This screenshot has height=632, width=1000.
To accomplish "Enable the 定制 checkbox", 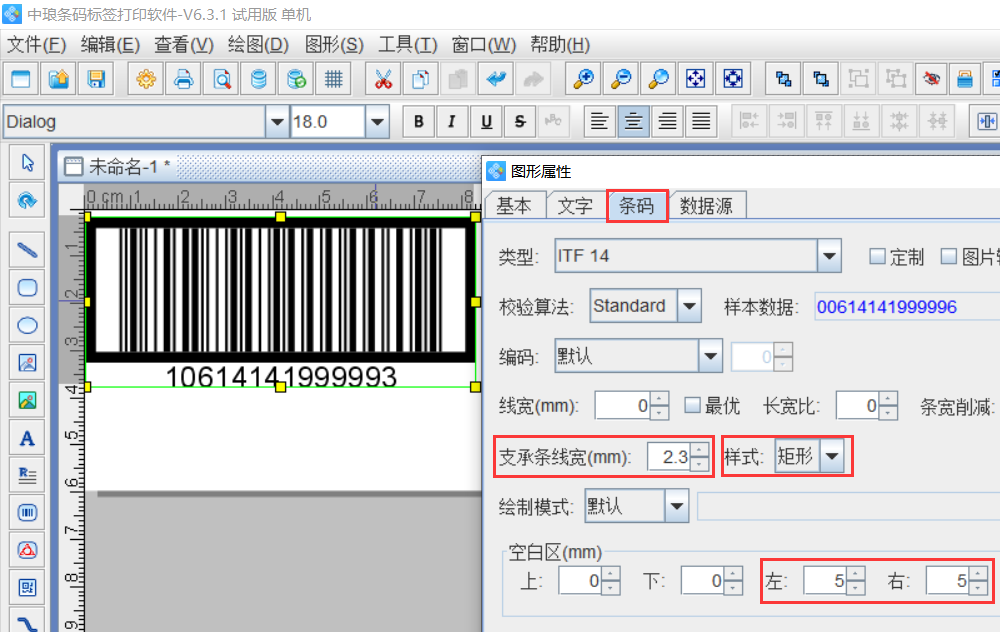I will coord(878,256).
